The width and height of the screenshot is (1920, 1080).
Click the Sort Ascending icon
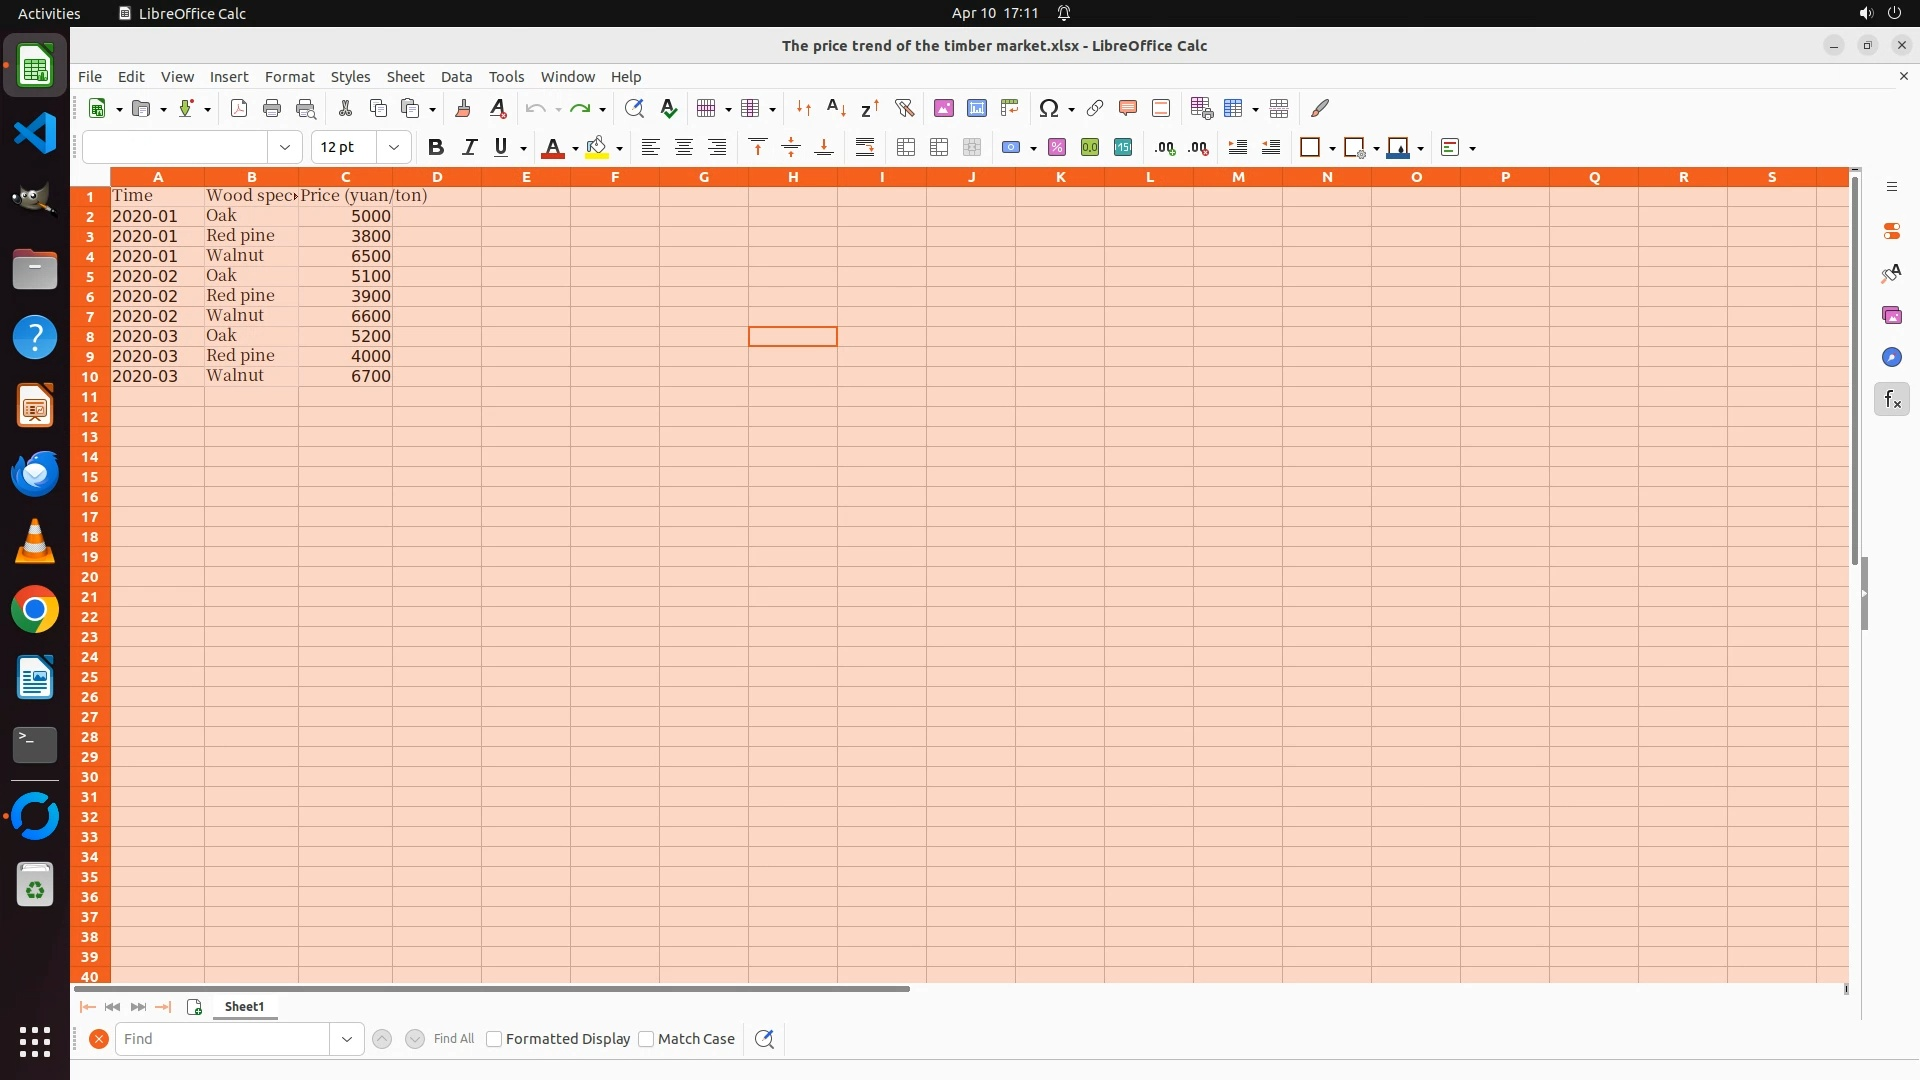click(x=836, y=108)
